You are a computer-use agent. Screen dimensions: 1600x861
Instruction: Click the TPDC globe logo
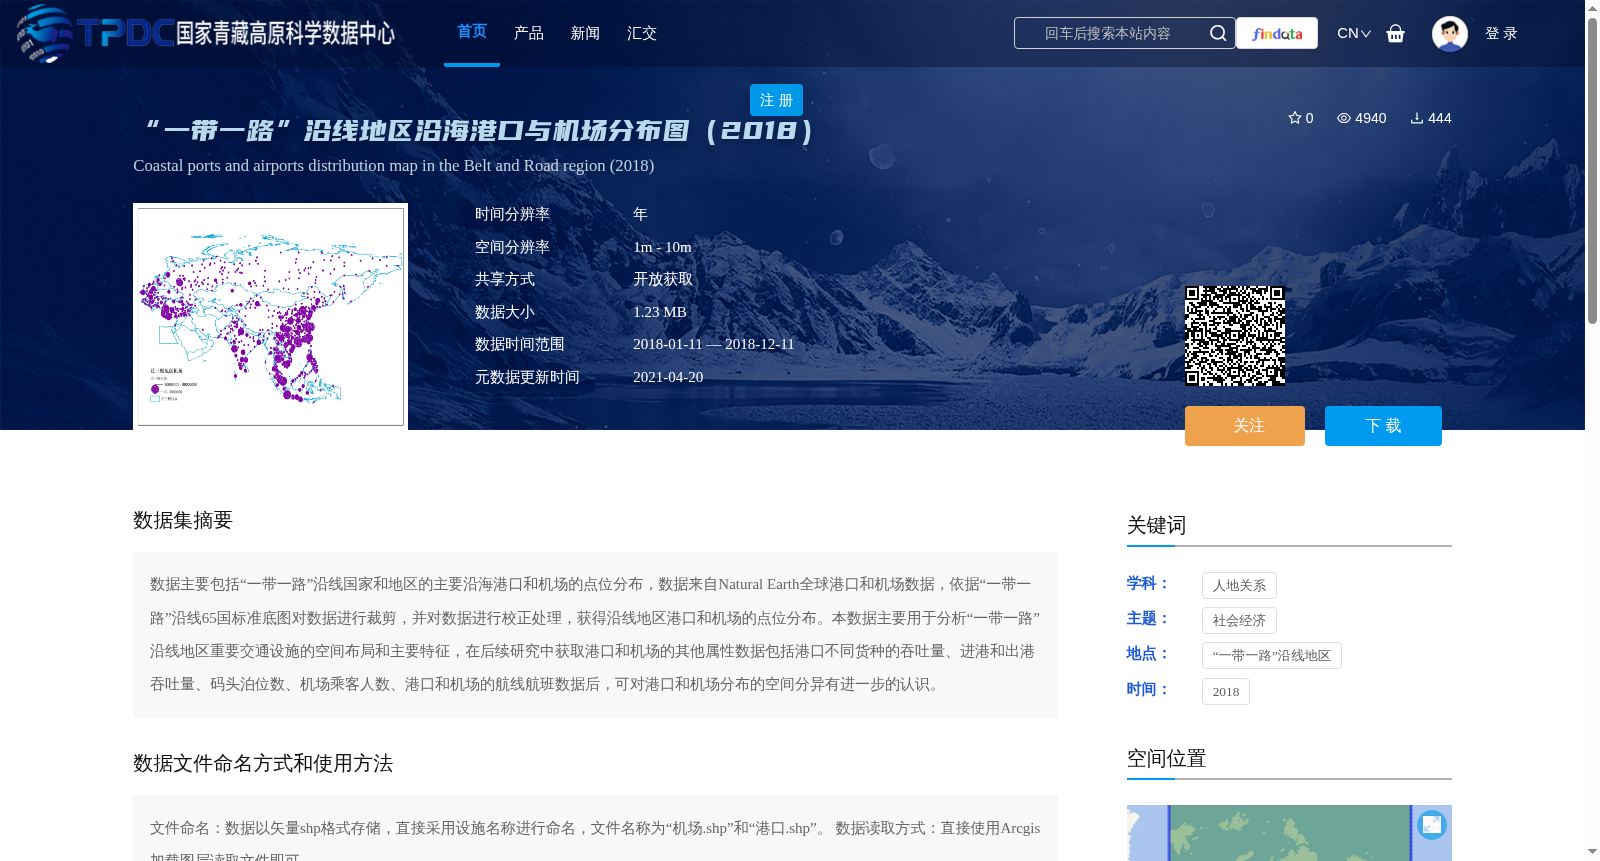(45, 33)
